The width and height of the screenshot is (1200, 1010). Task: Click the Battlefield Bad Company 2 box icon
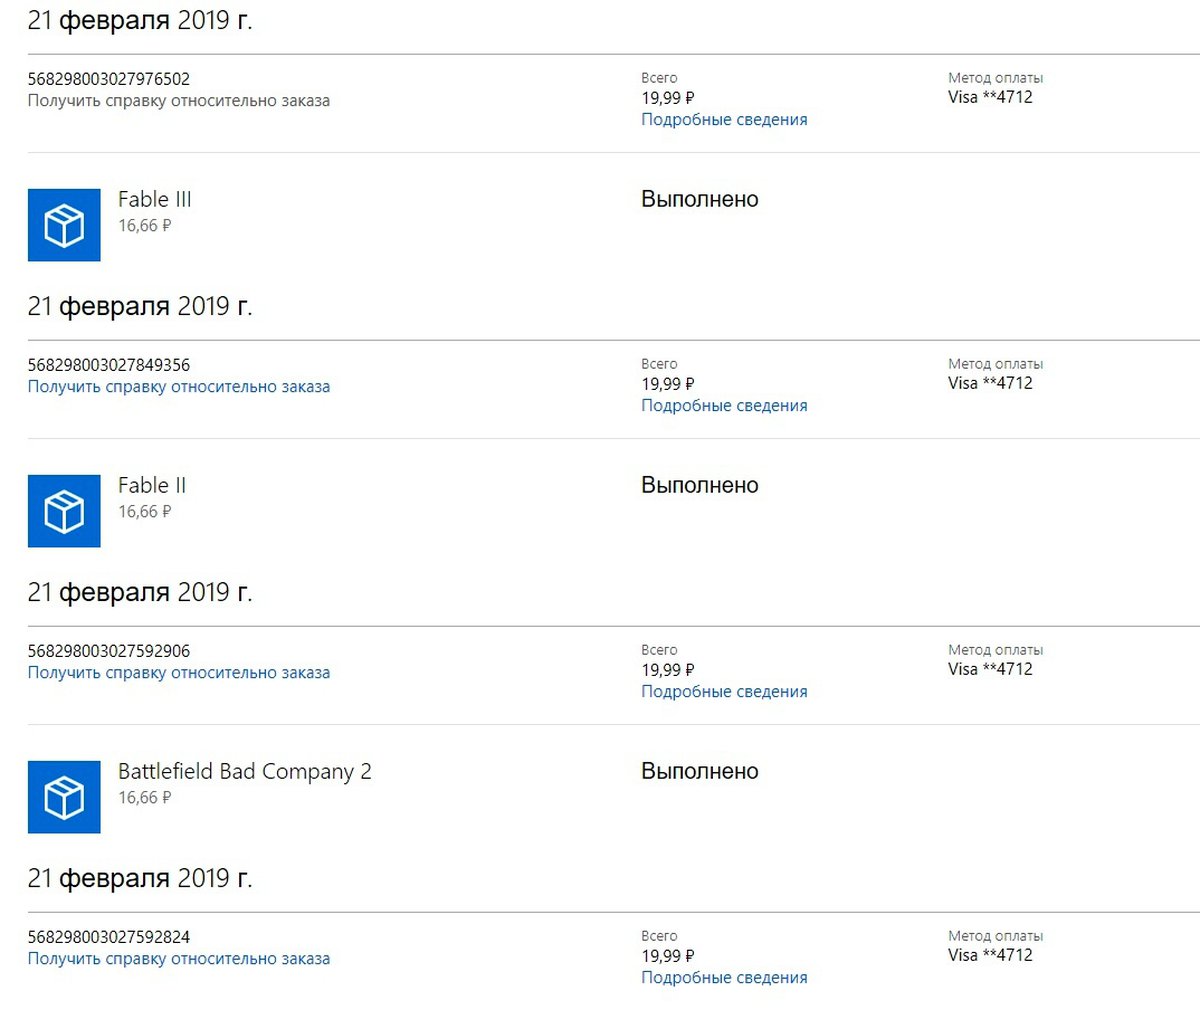[64, 797]
